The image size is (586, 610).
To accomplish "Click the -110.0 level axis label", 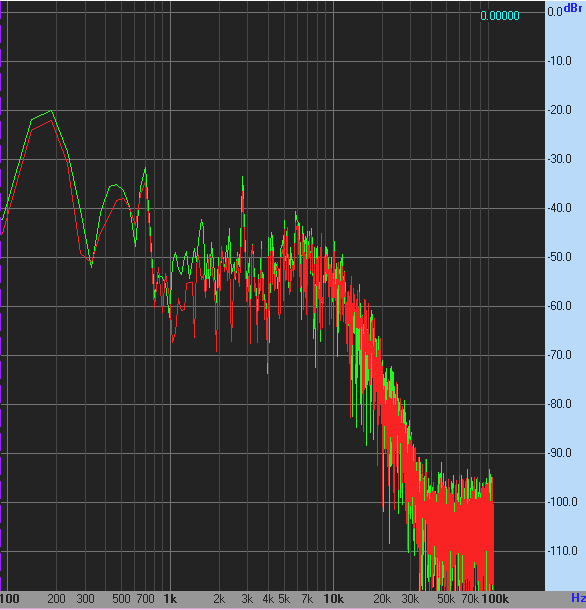I will 562,551.
